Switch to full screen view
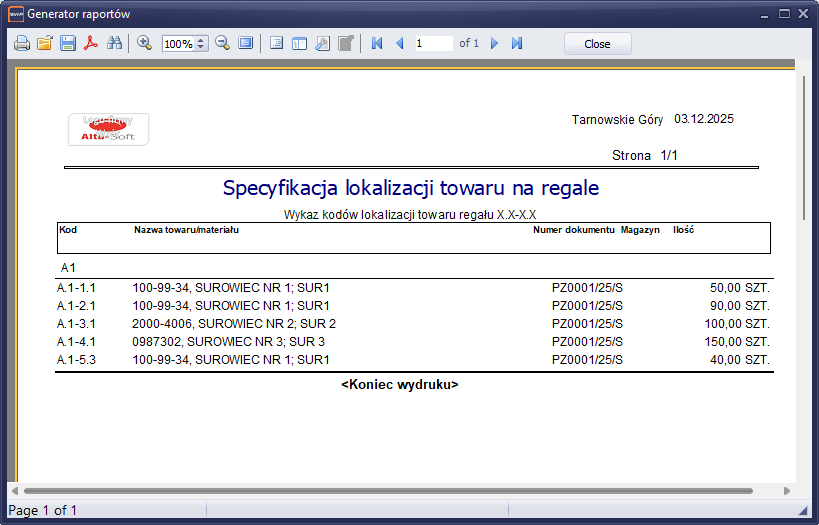Viewport: 819px width, 525px height. (x=245, y=44)
